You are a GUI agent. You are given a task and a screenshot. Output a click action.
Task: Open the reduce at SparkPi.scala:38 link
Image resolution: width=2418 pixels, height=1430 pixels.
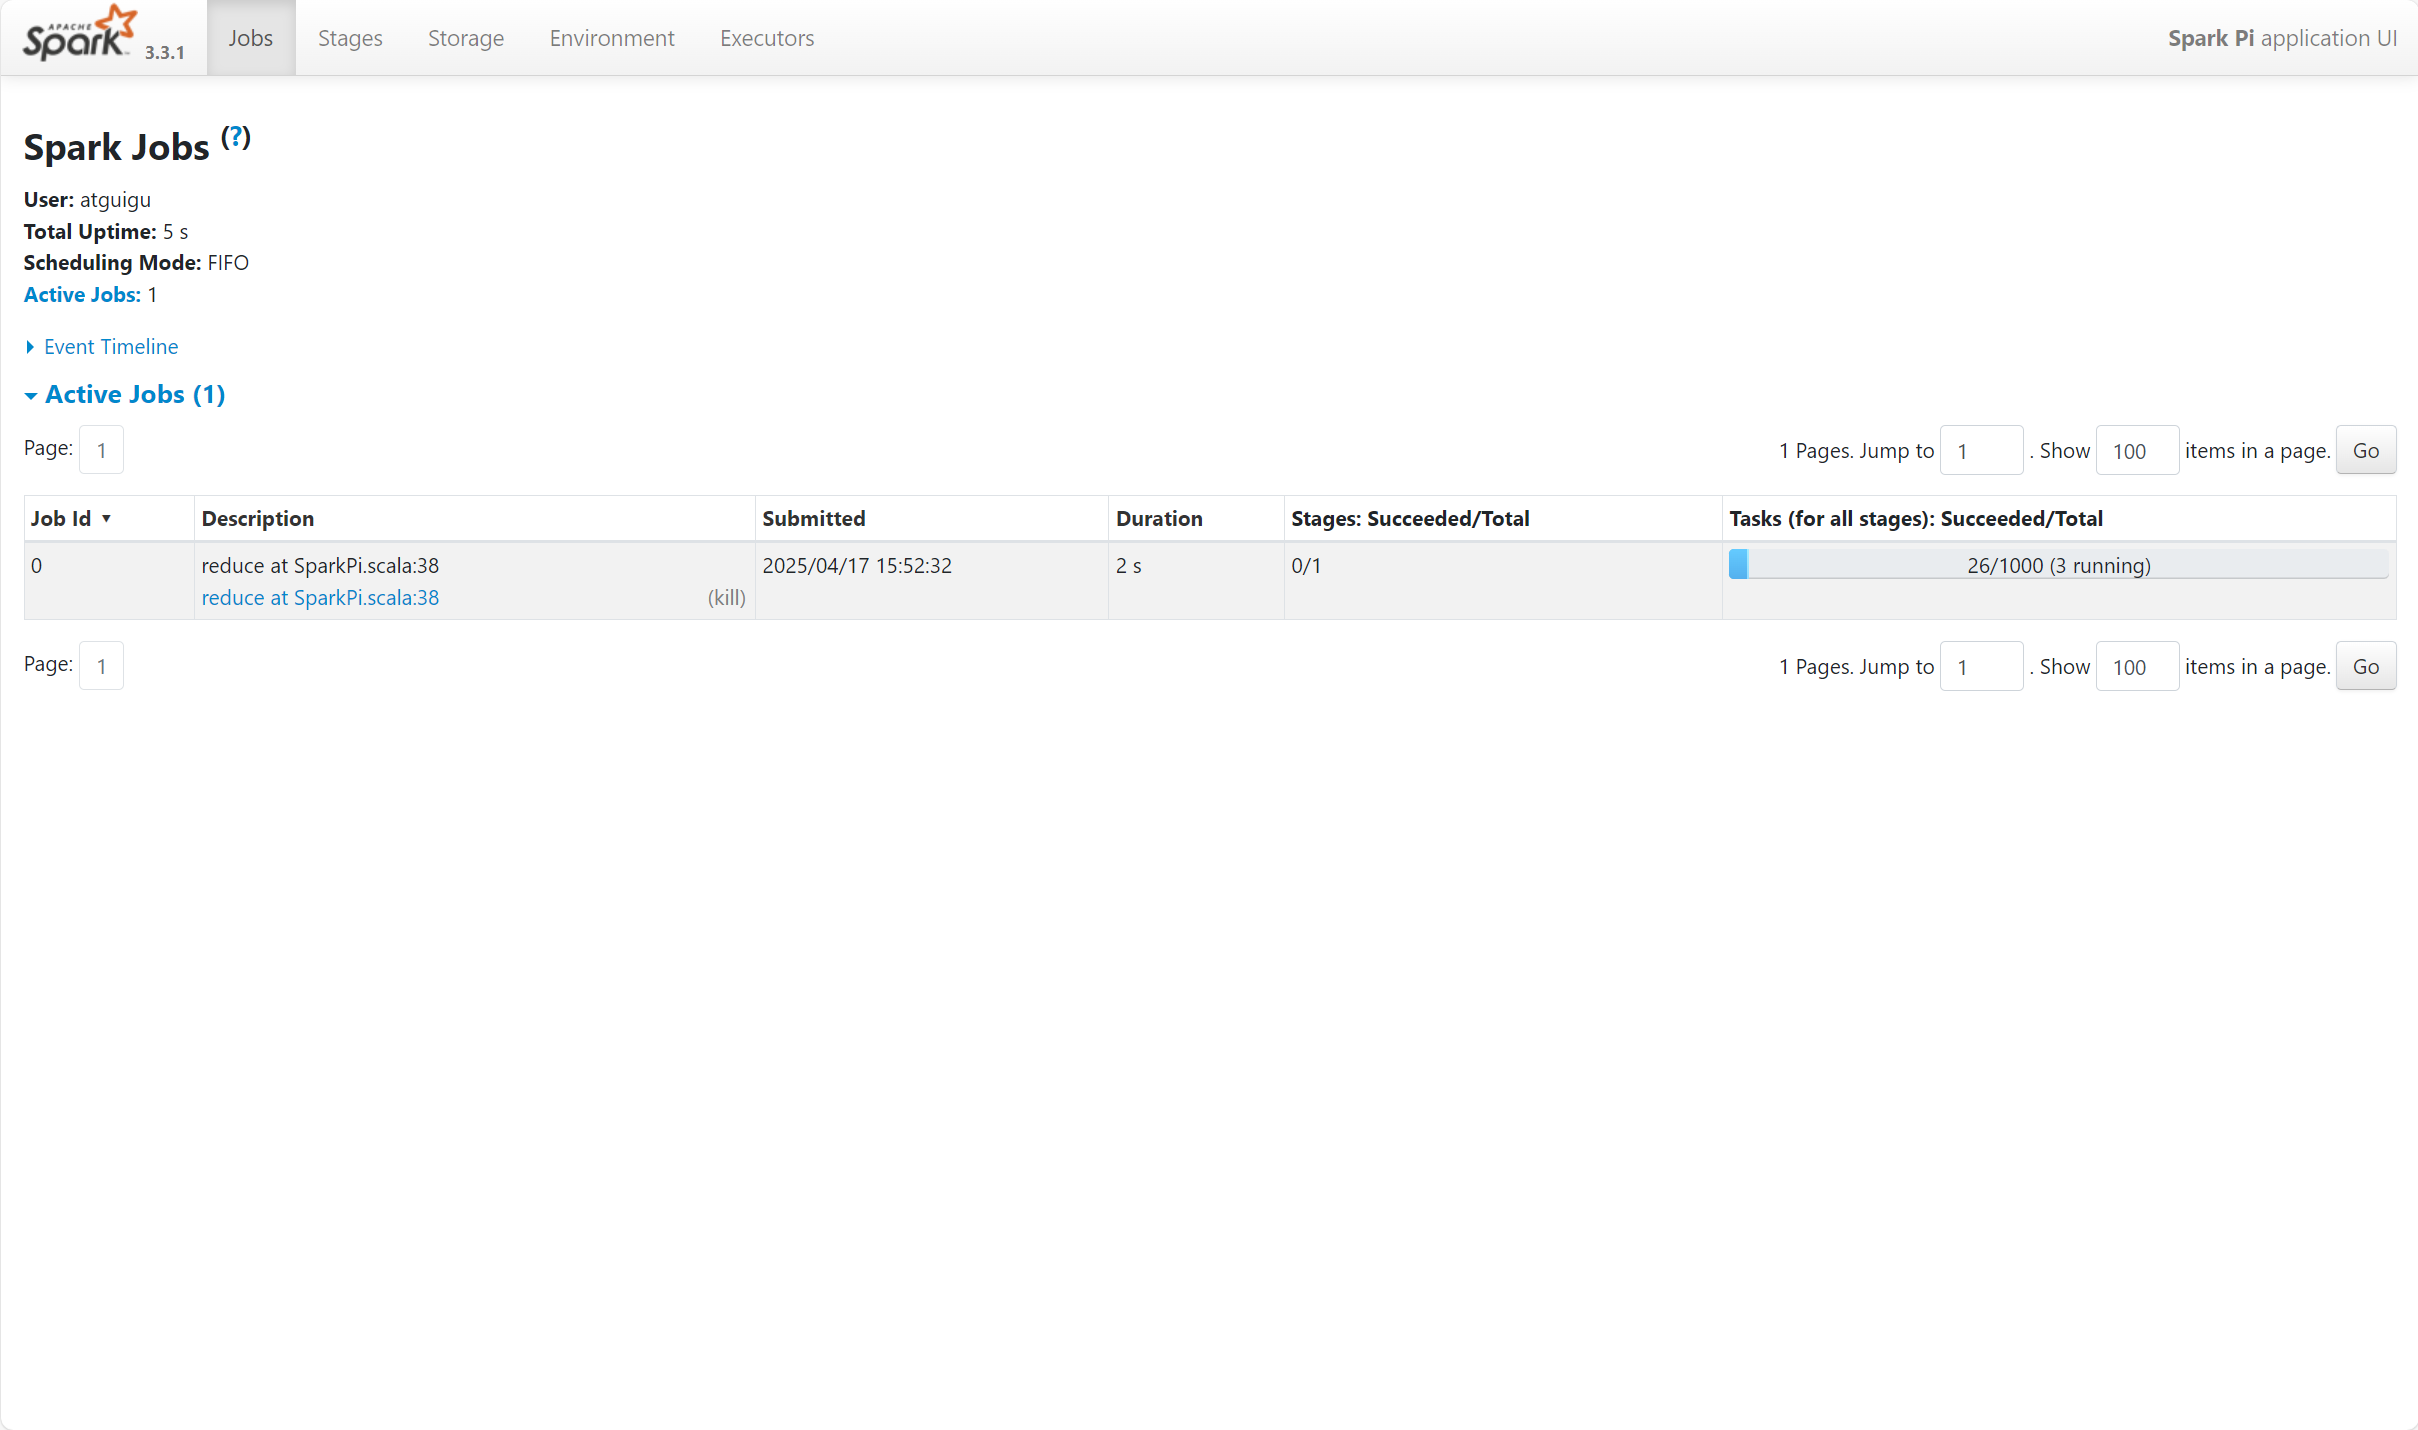pos(320,598)
